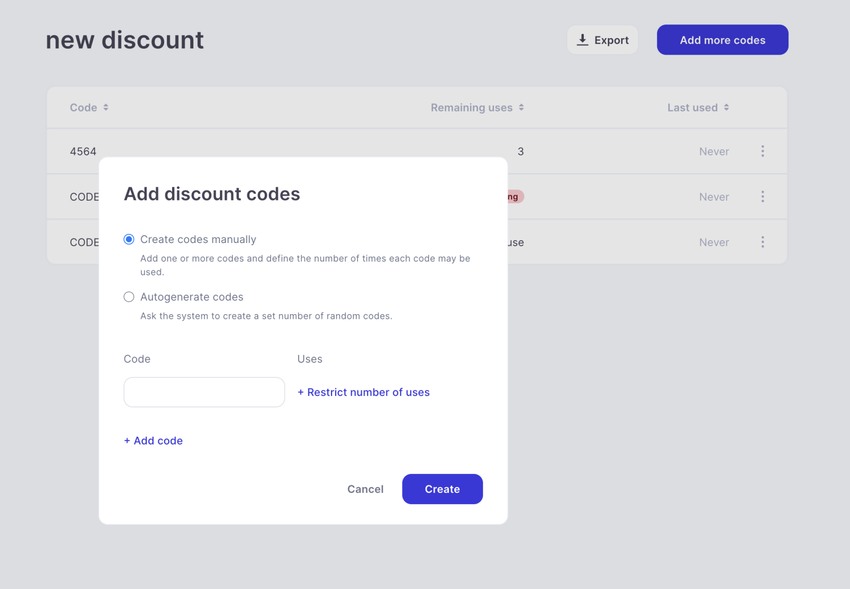Click the Create button
Screen dimensions: 850x589
click(442, 489)
